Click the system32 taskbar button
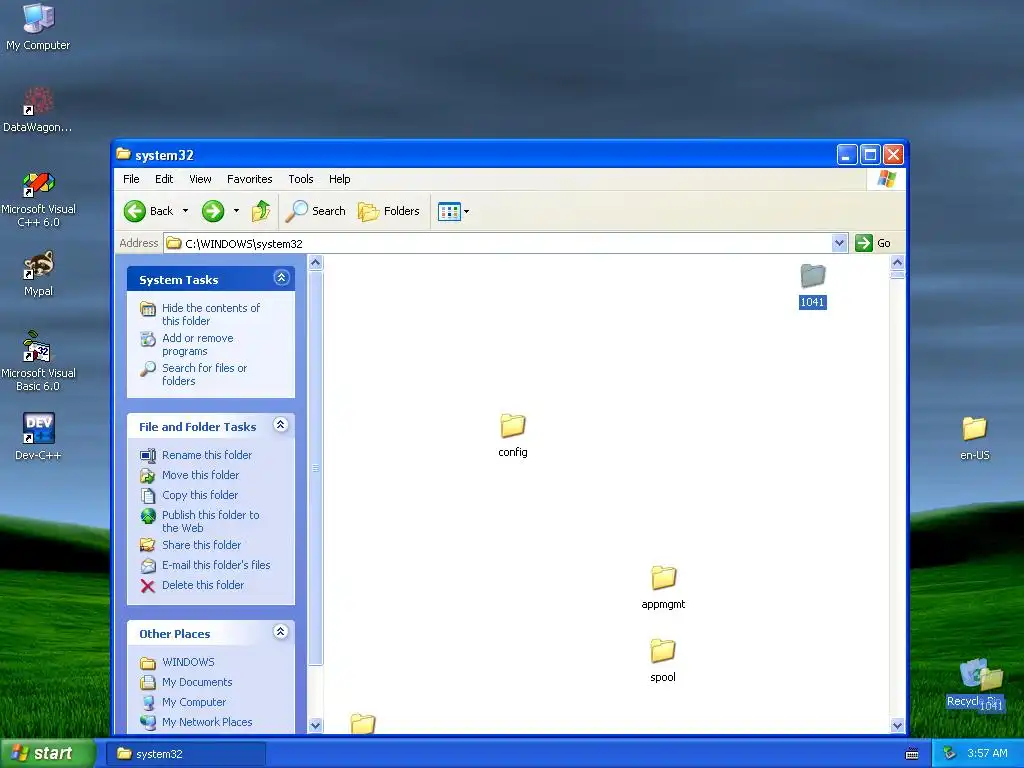This screenshot has width=1024, height=768. pyautogui.click(x=187, y=754)
